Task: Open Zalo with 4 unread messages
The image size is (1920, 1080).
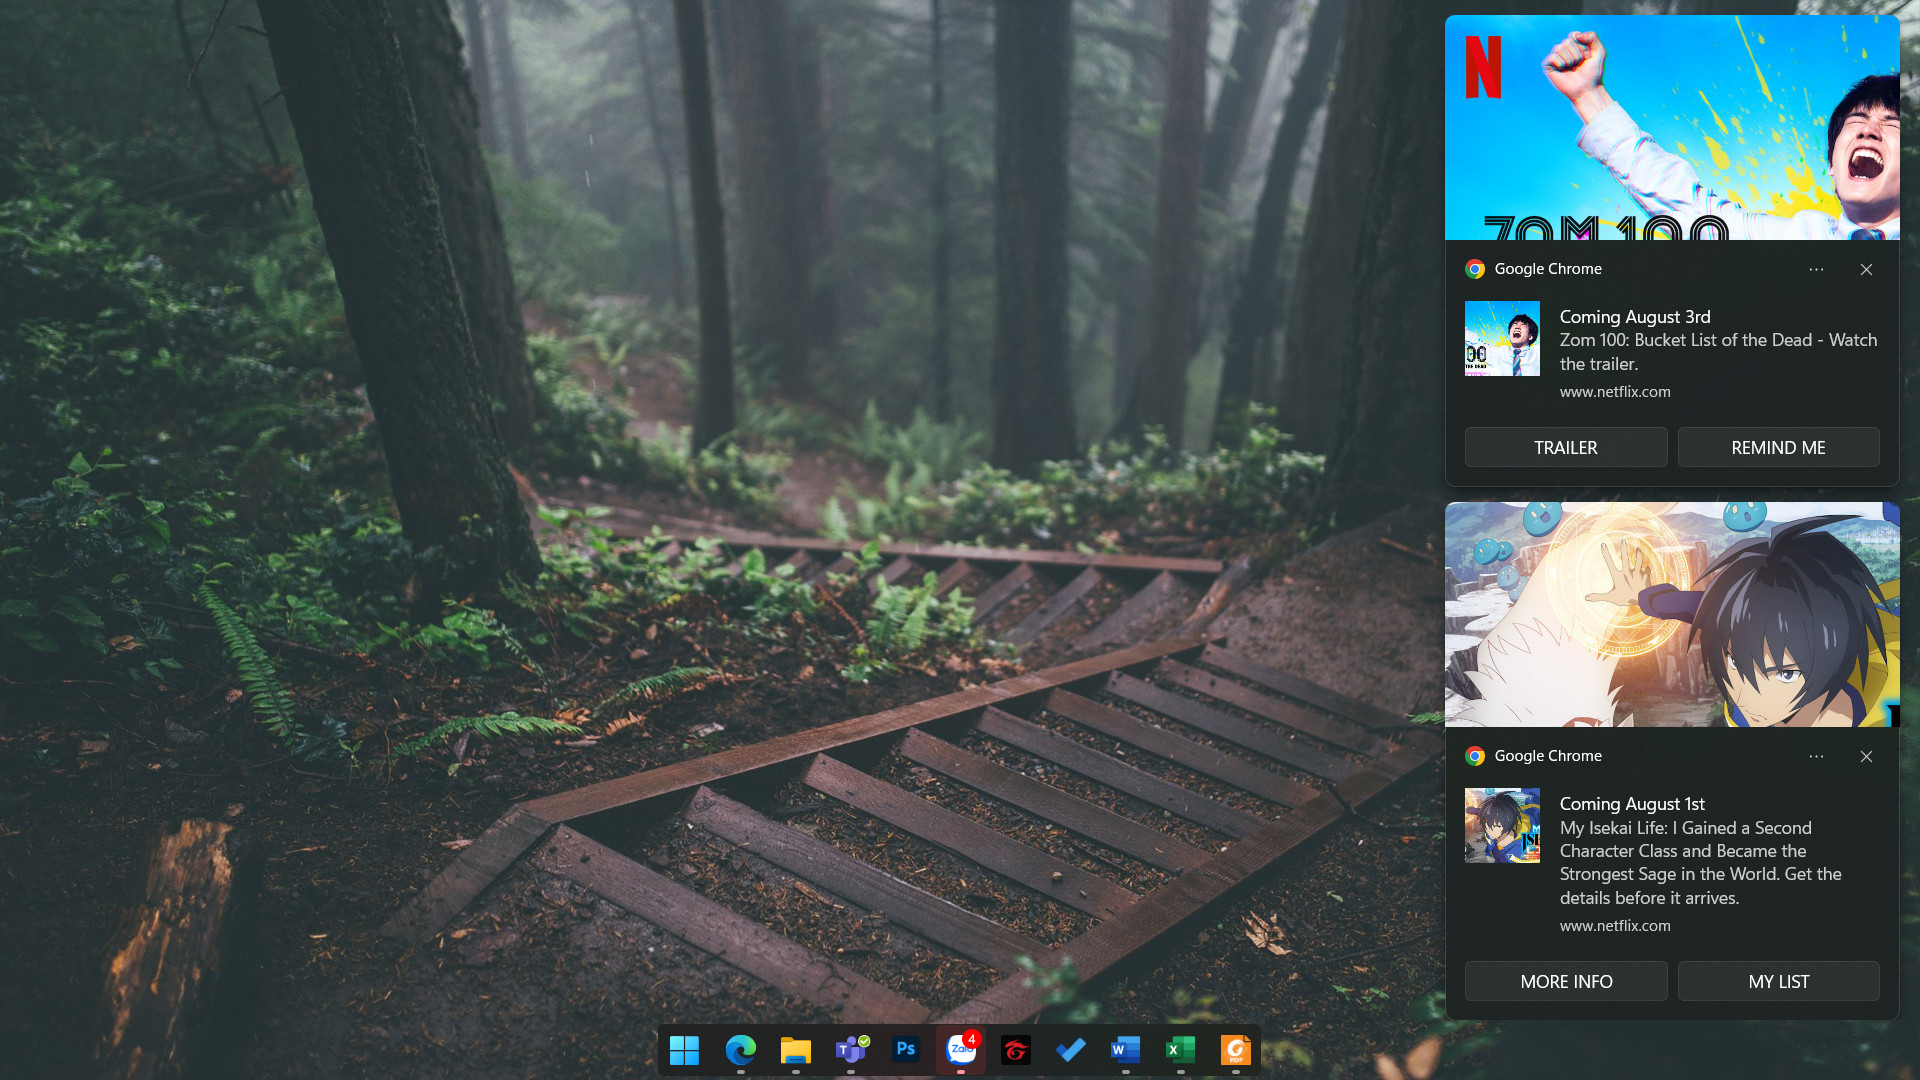Action: click(x=960, y=1050)
